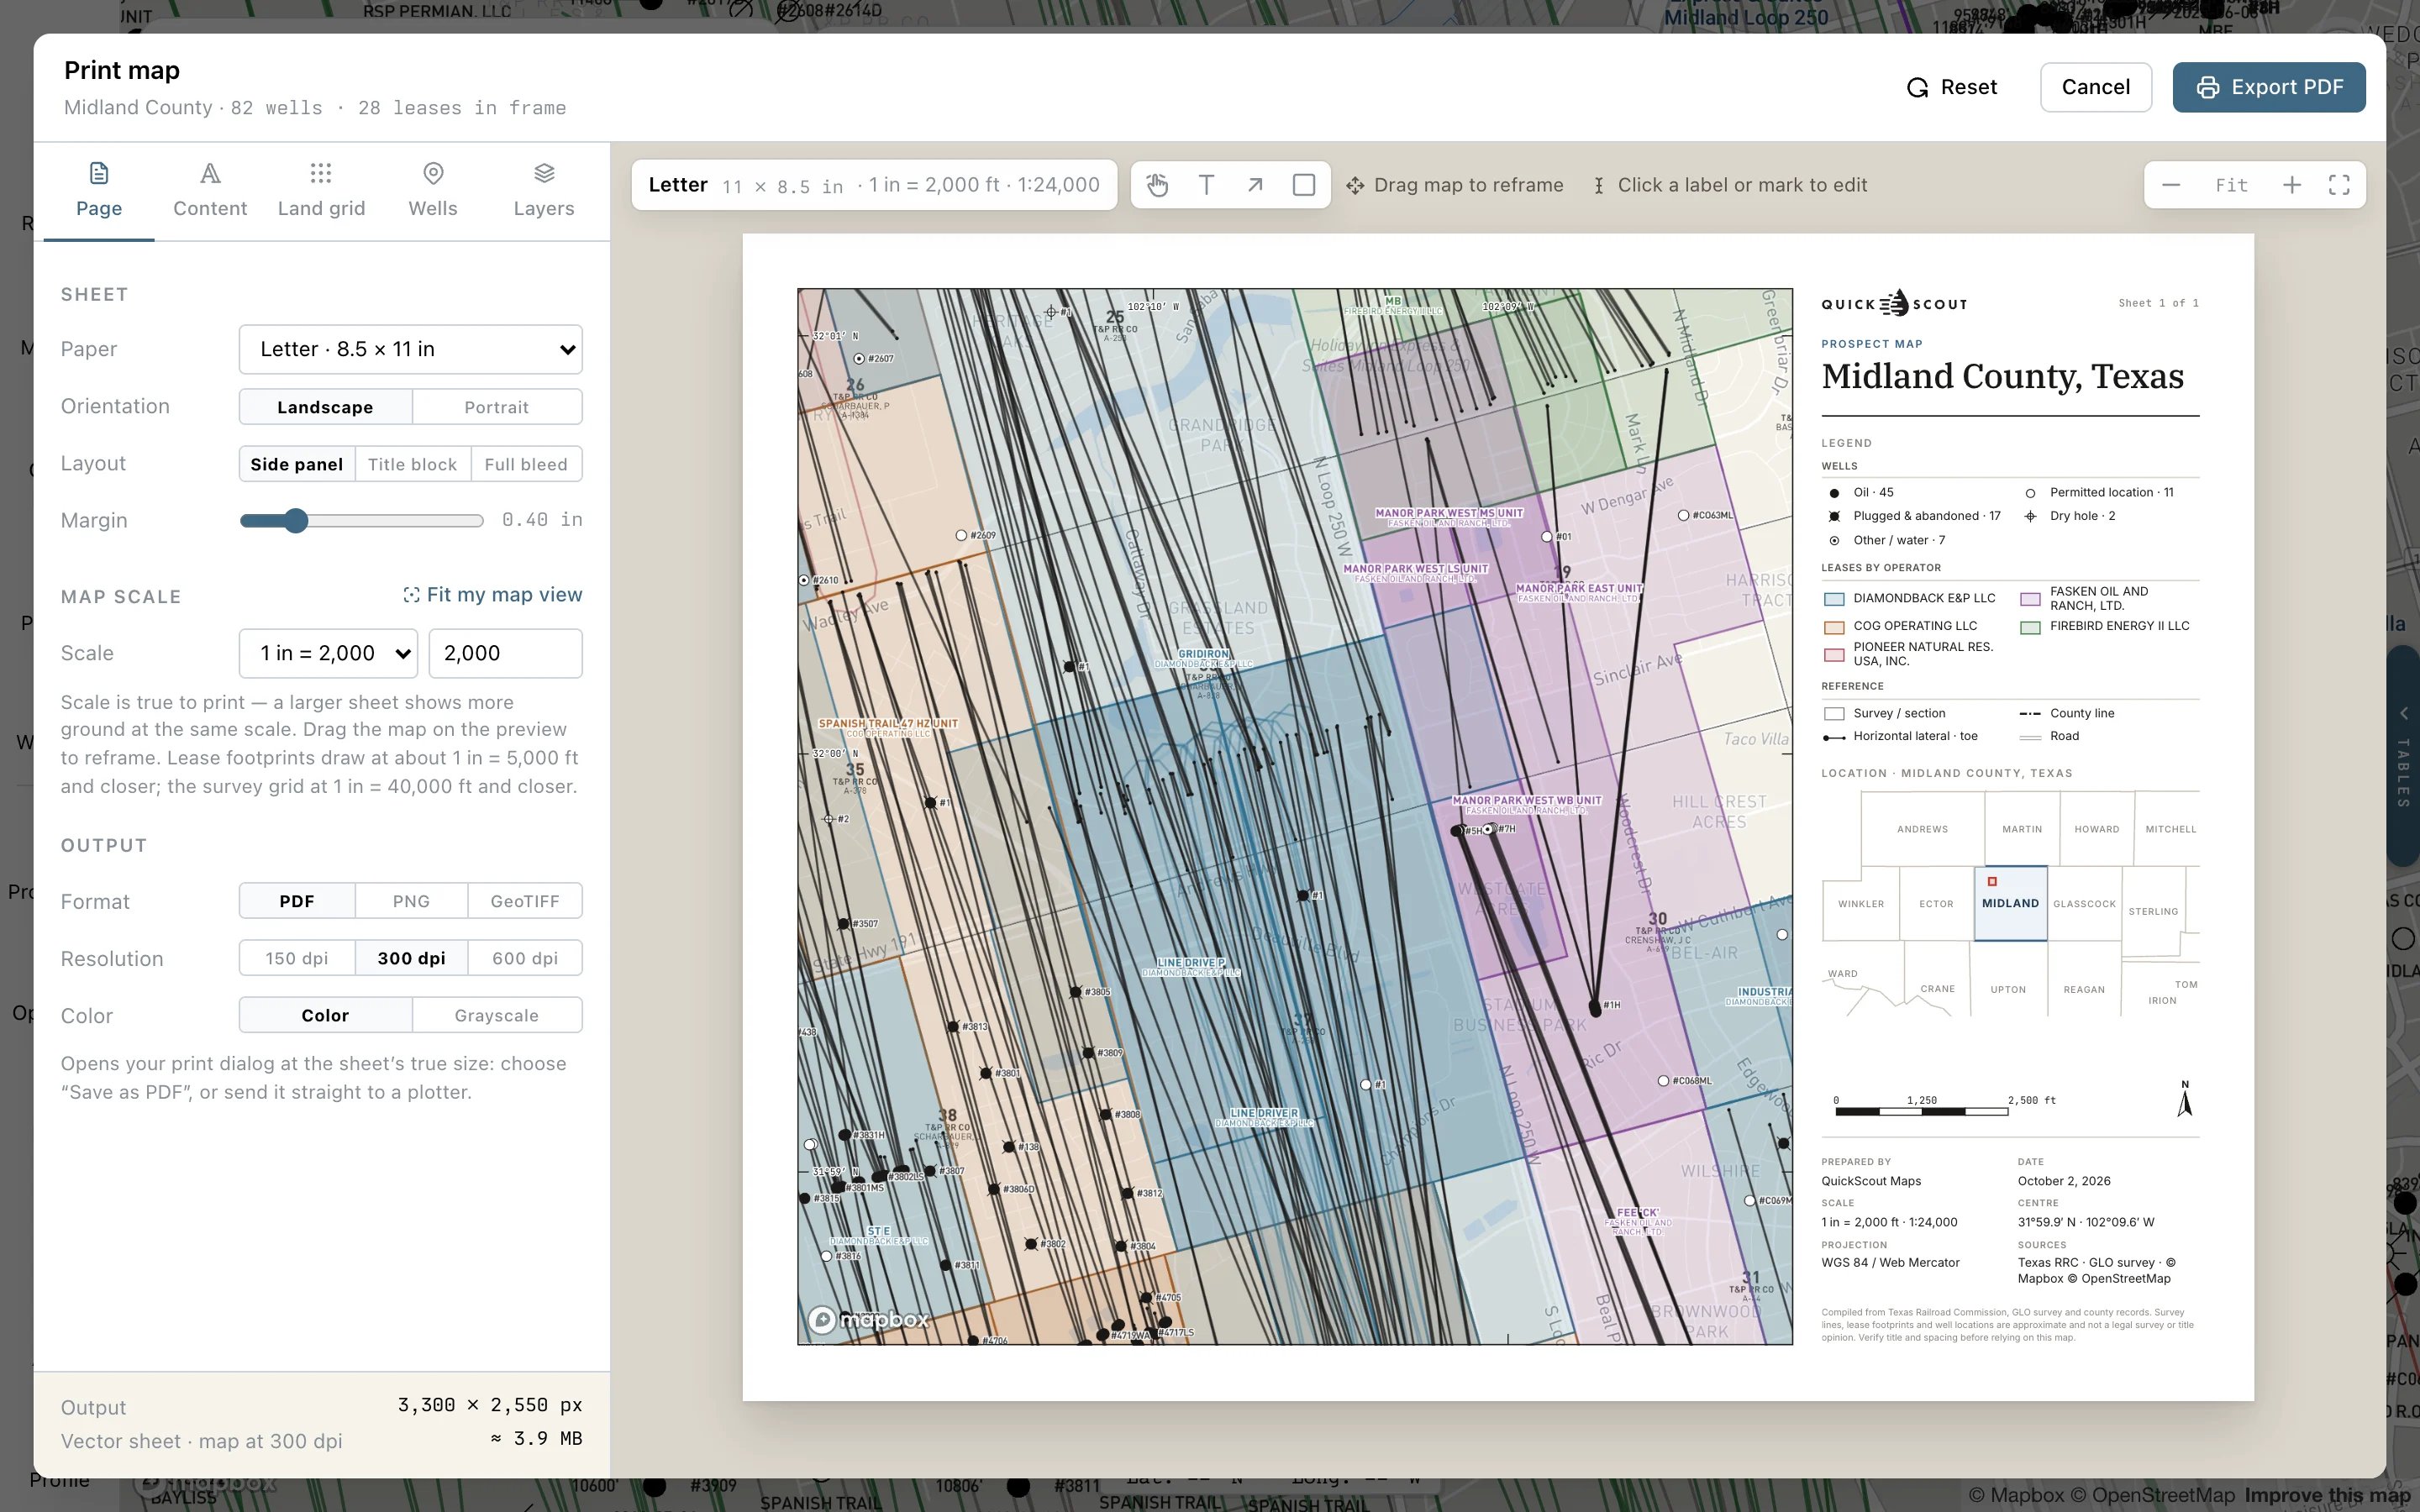Choose Title block layout
Viewport: 2420px width, 1512px height.
[x=412, y=464]
